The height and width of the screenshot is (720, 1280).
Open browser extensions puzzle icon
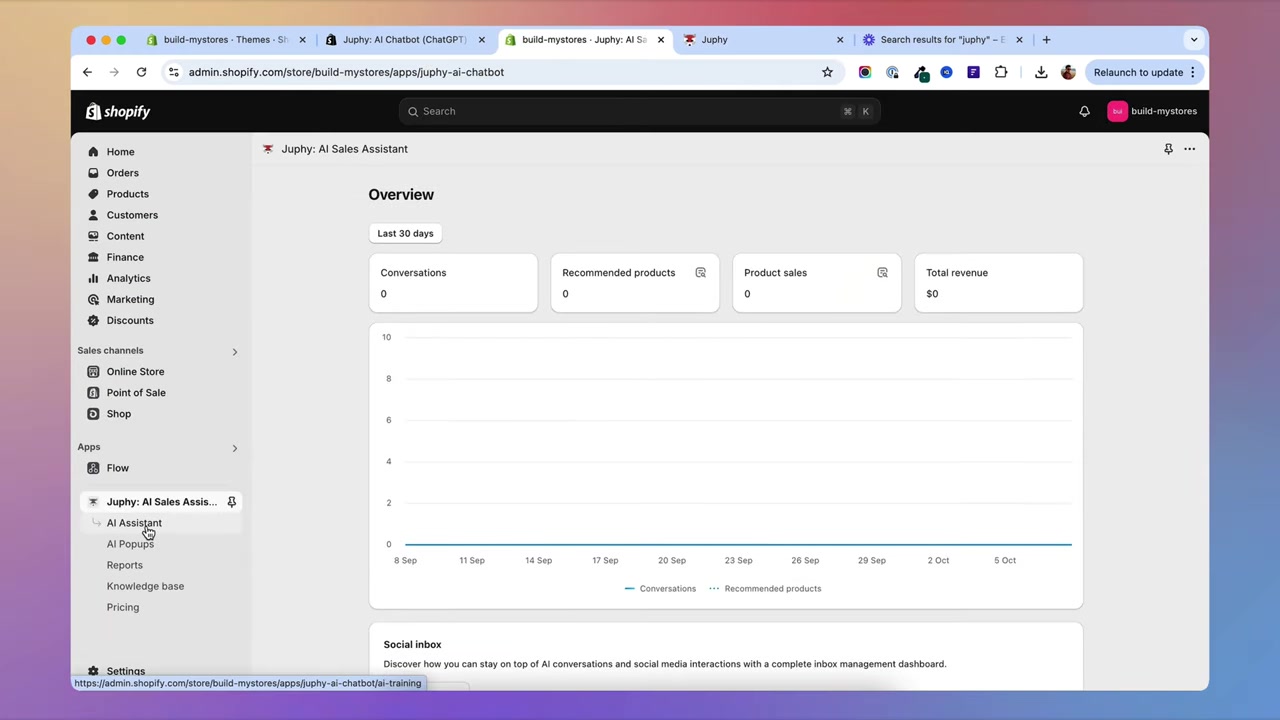click(x=1001, y=72)
